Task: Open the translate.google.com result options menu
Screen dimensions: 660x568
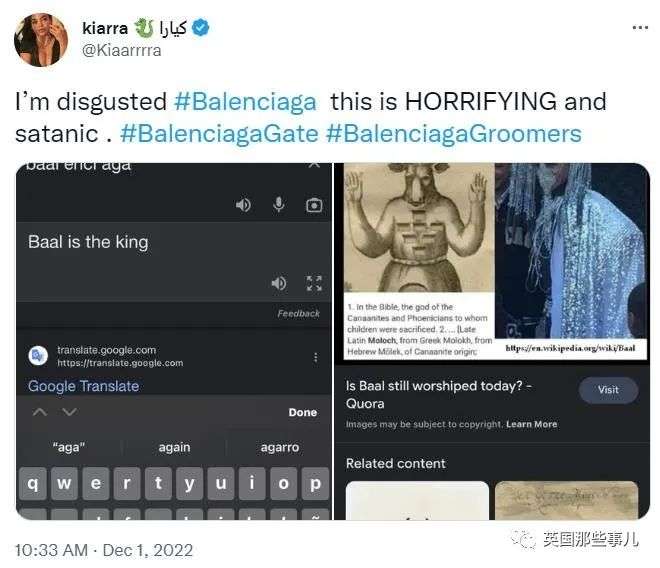Action: pos(315,357)
